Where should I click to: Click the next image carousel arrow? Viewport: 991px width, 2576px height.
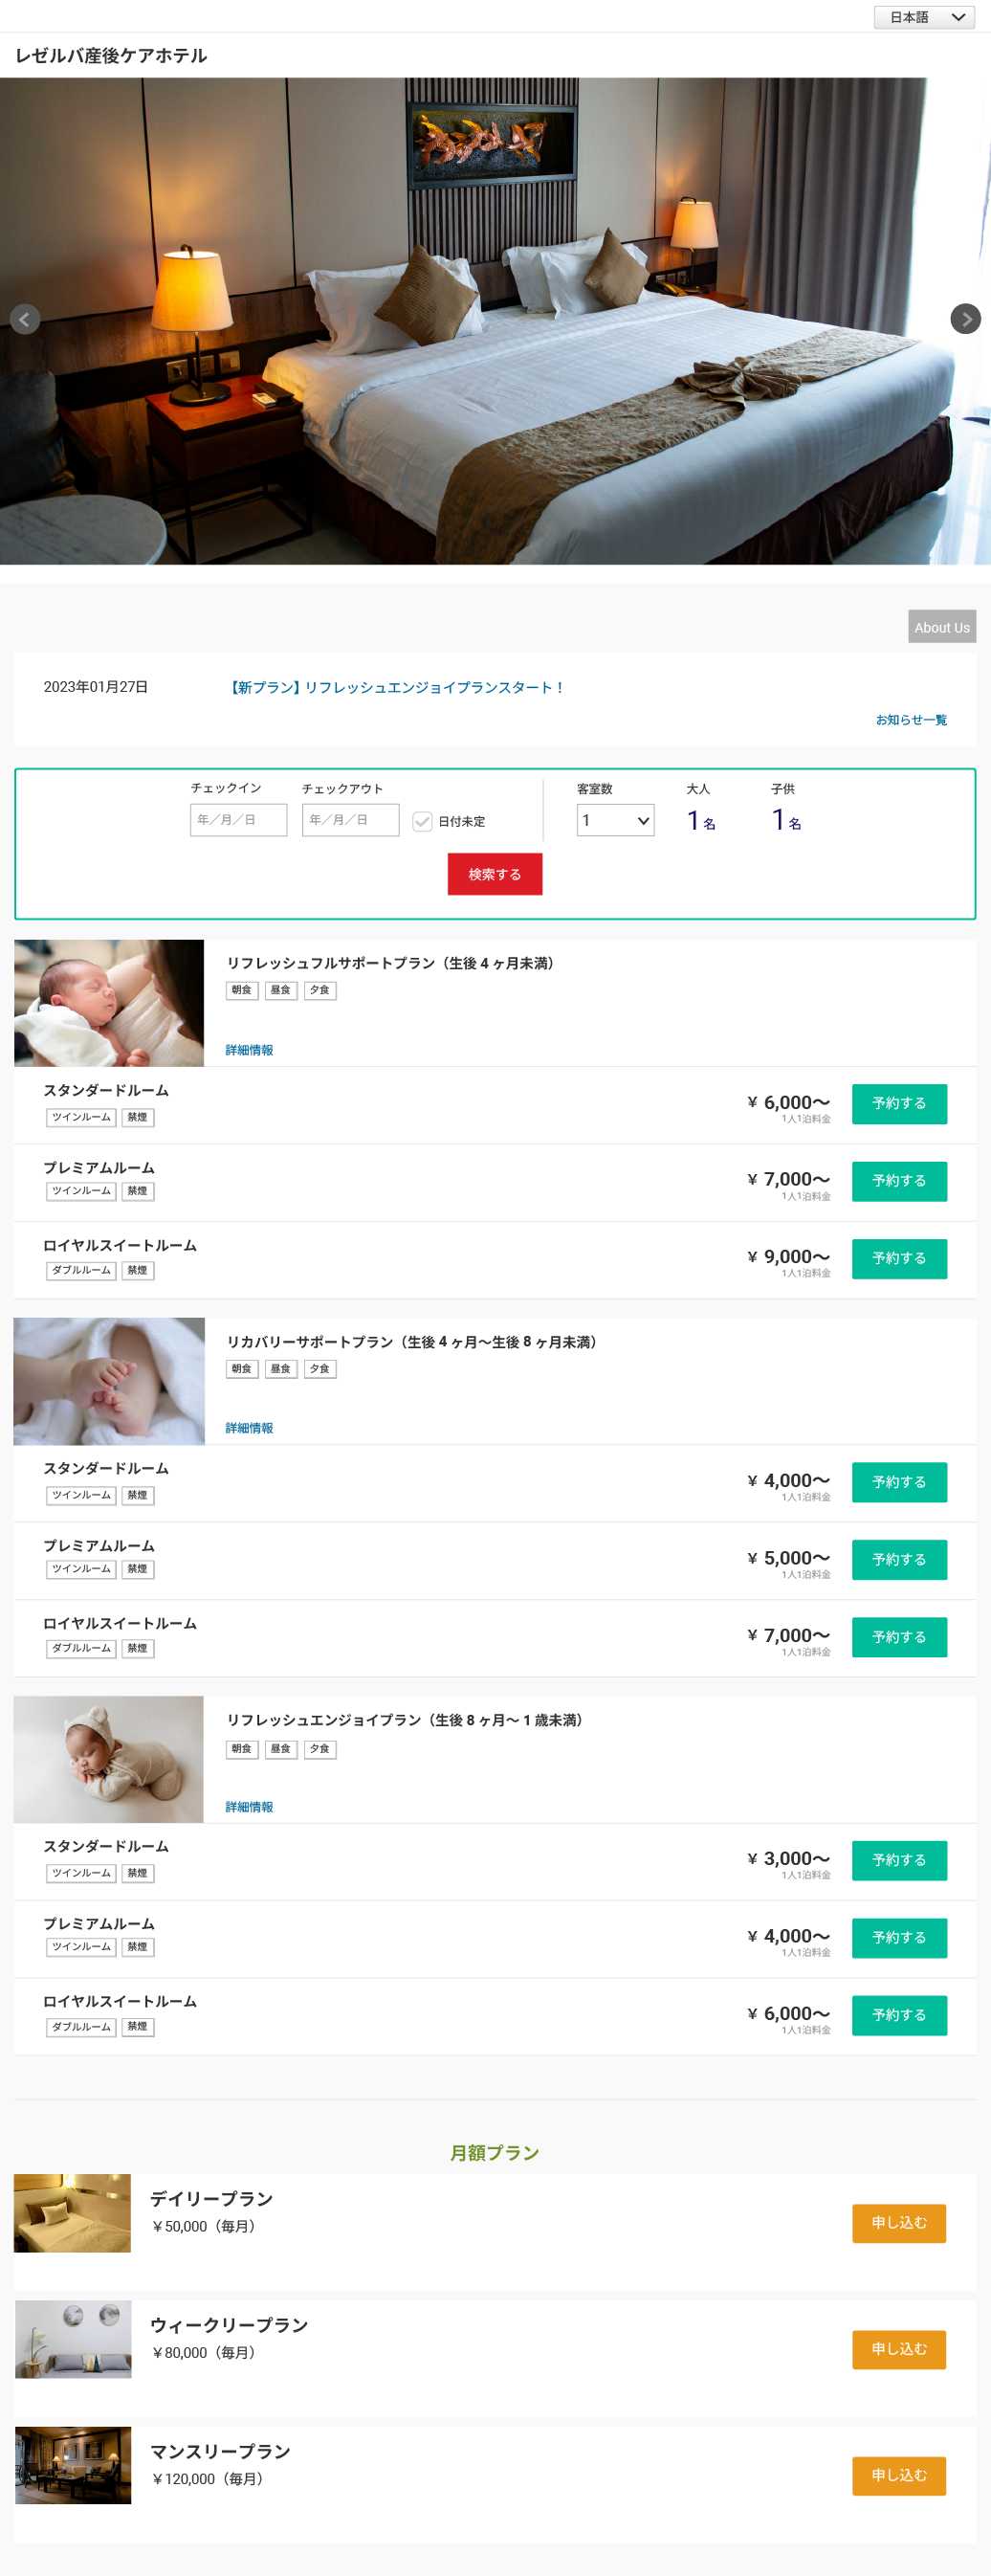click(964, 319)
